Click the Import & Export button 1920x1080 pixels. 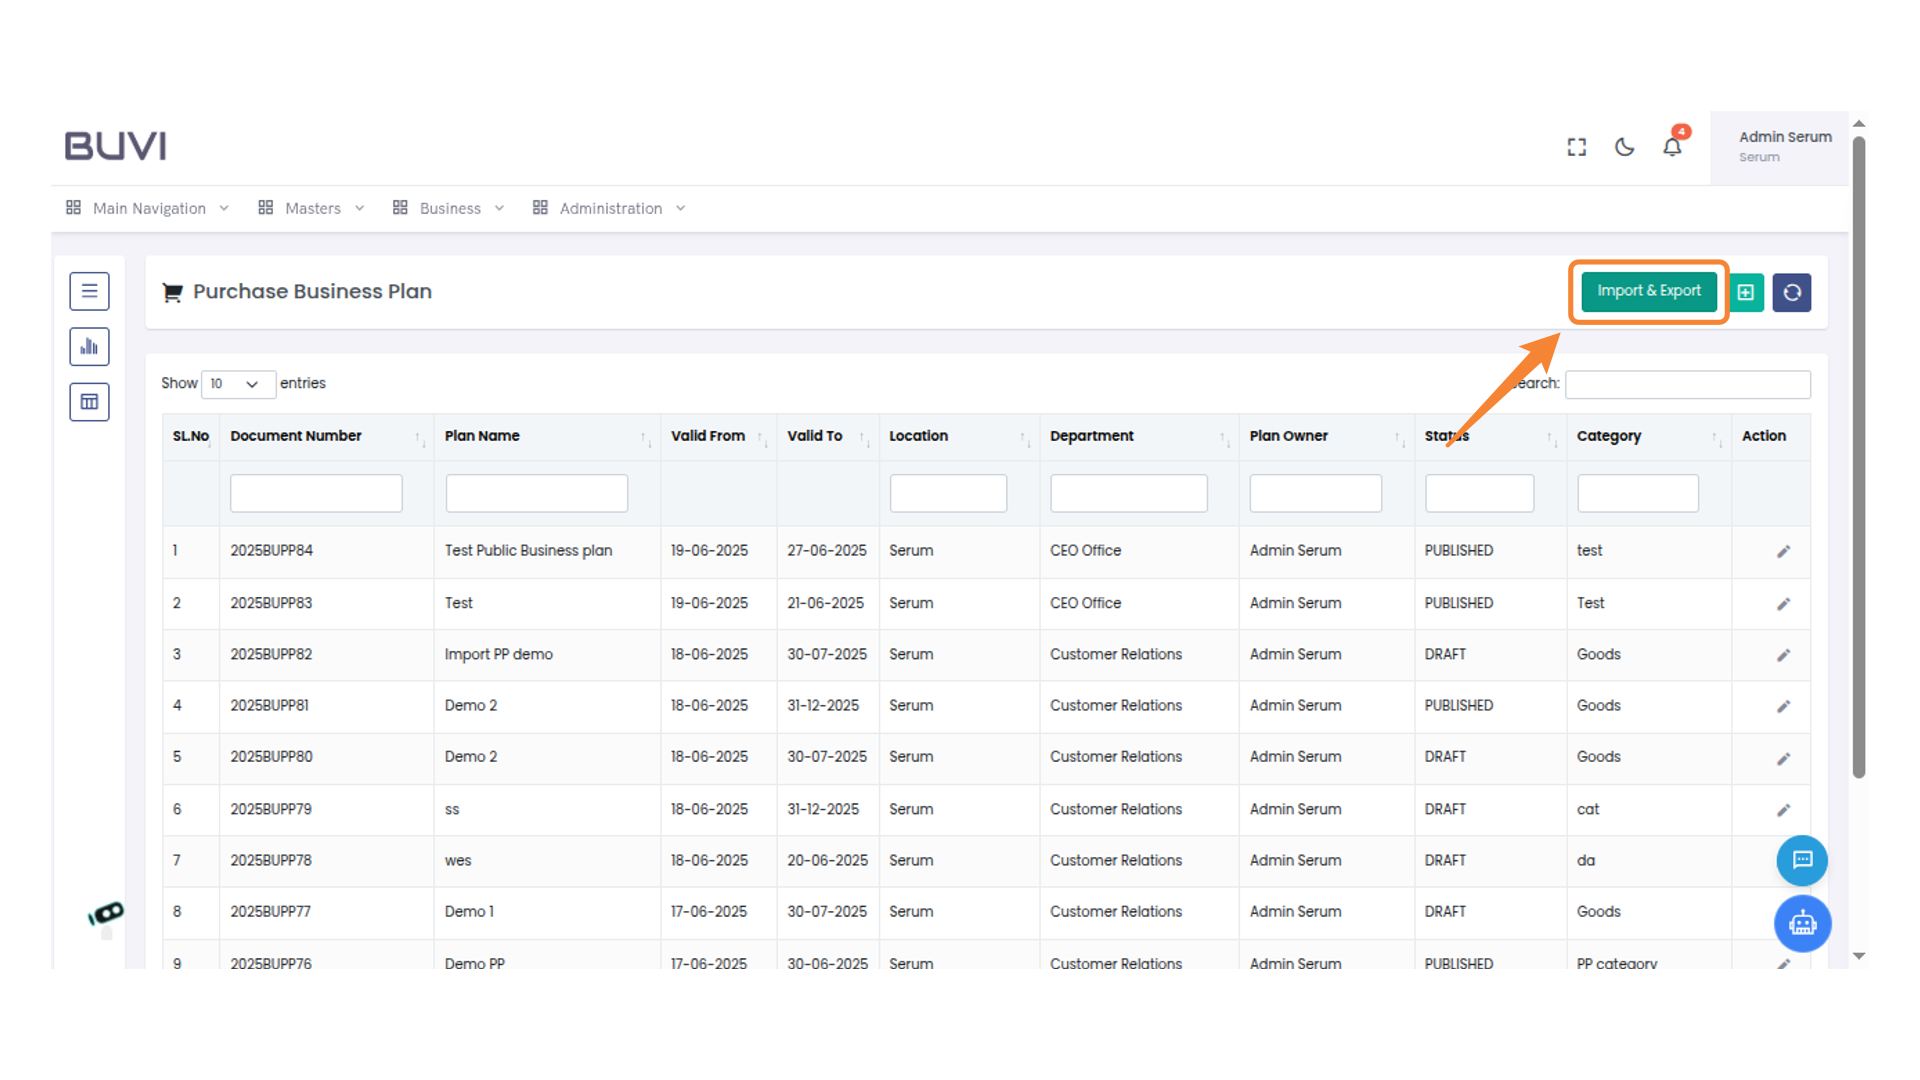(1649, 291)
